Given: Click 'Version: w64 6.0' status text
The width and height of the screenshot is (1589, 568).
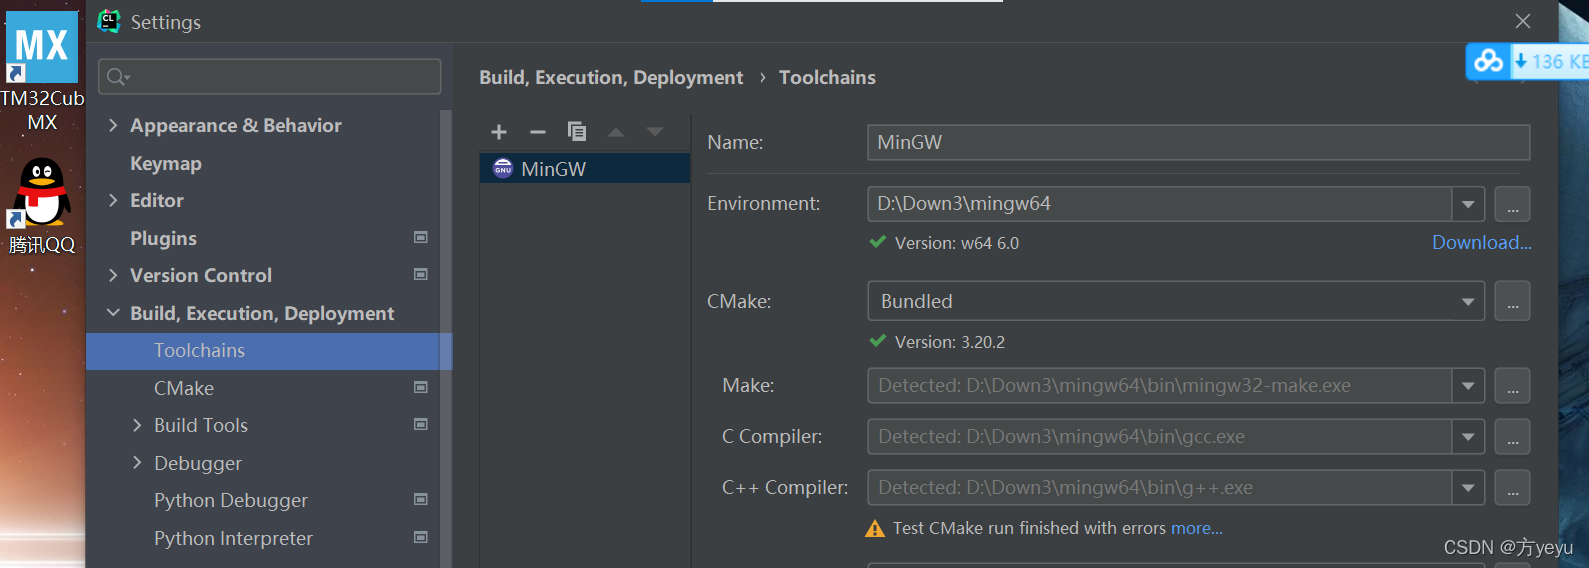Looking at the screenshot, I should click(956, 243).
